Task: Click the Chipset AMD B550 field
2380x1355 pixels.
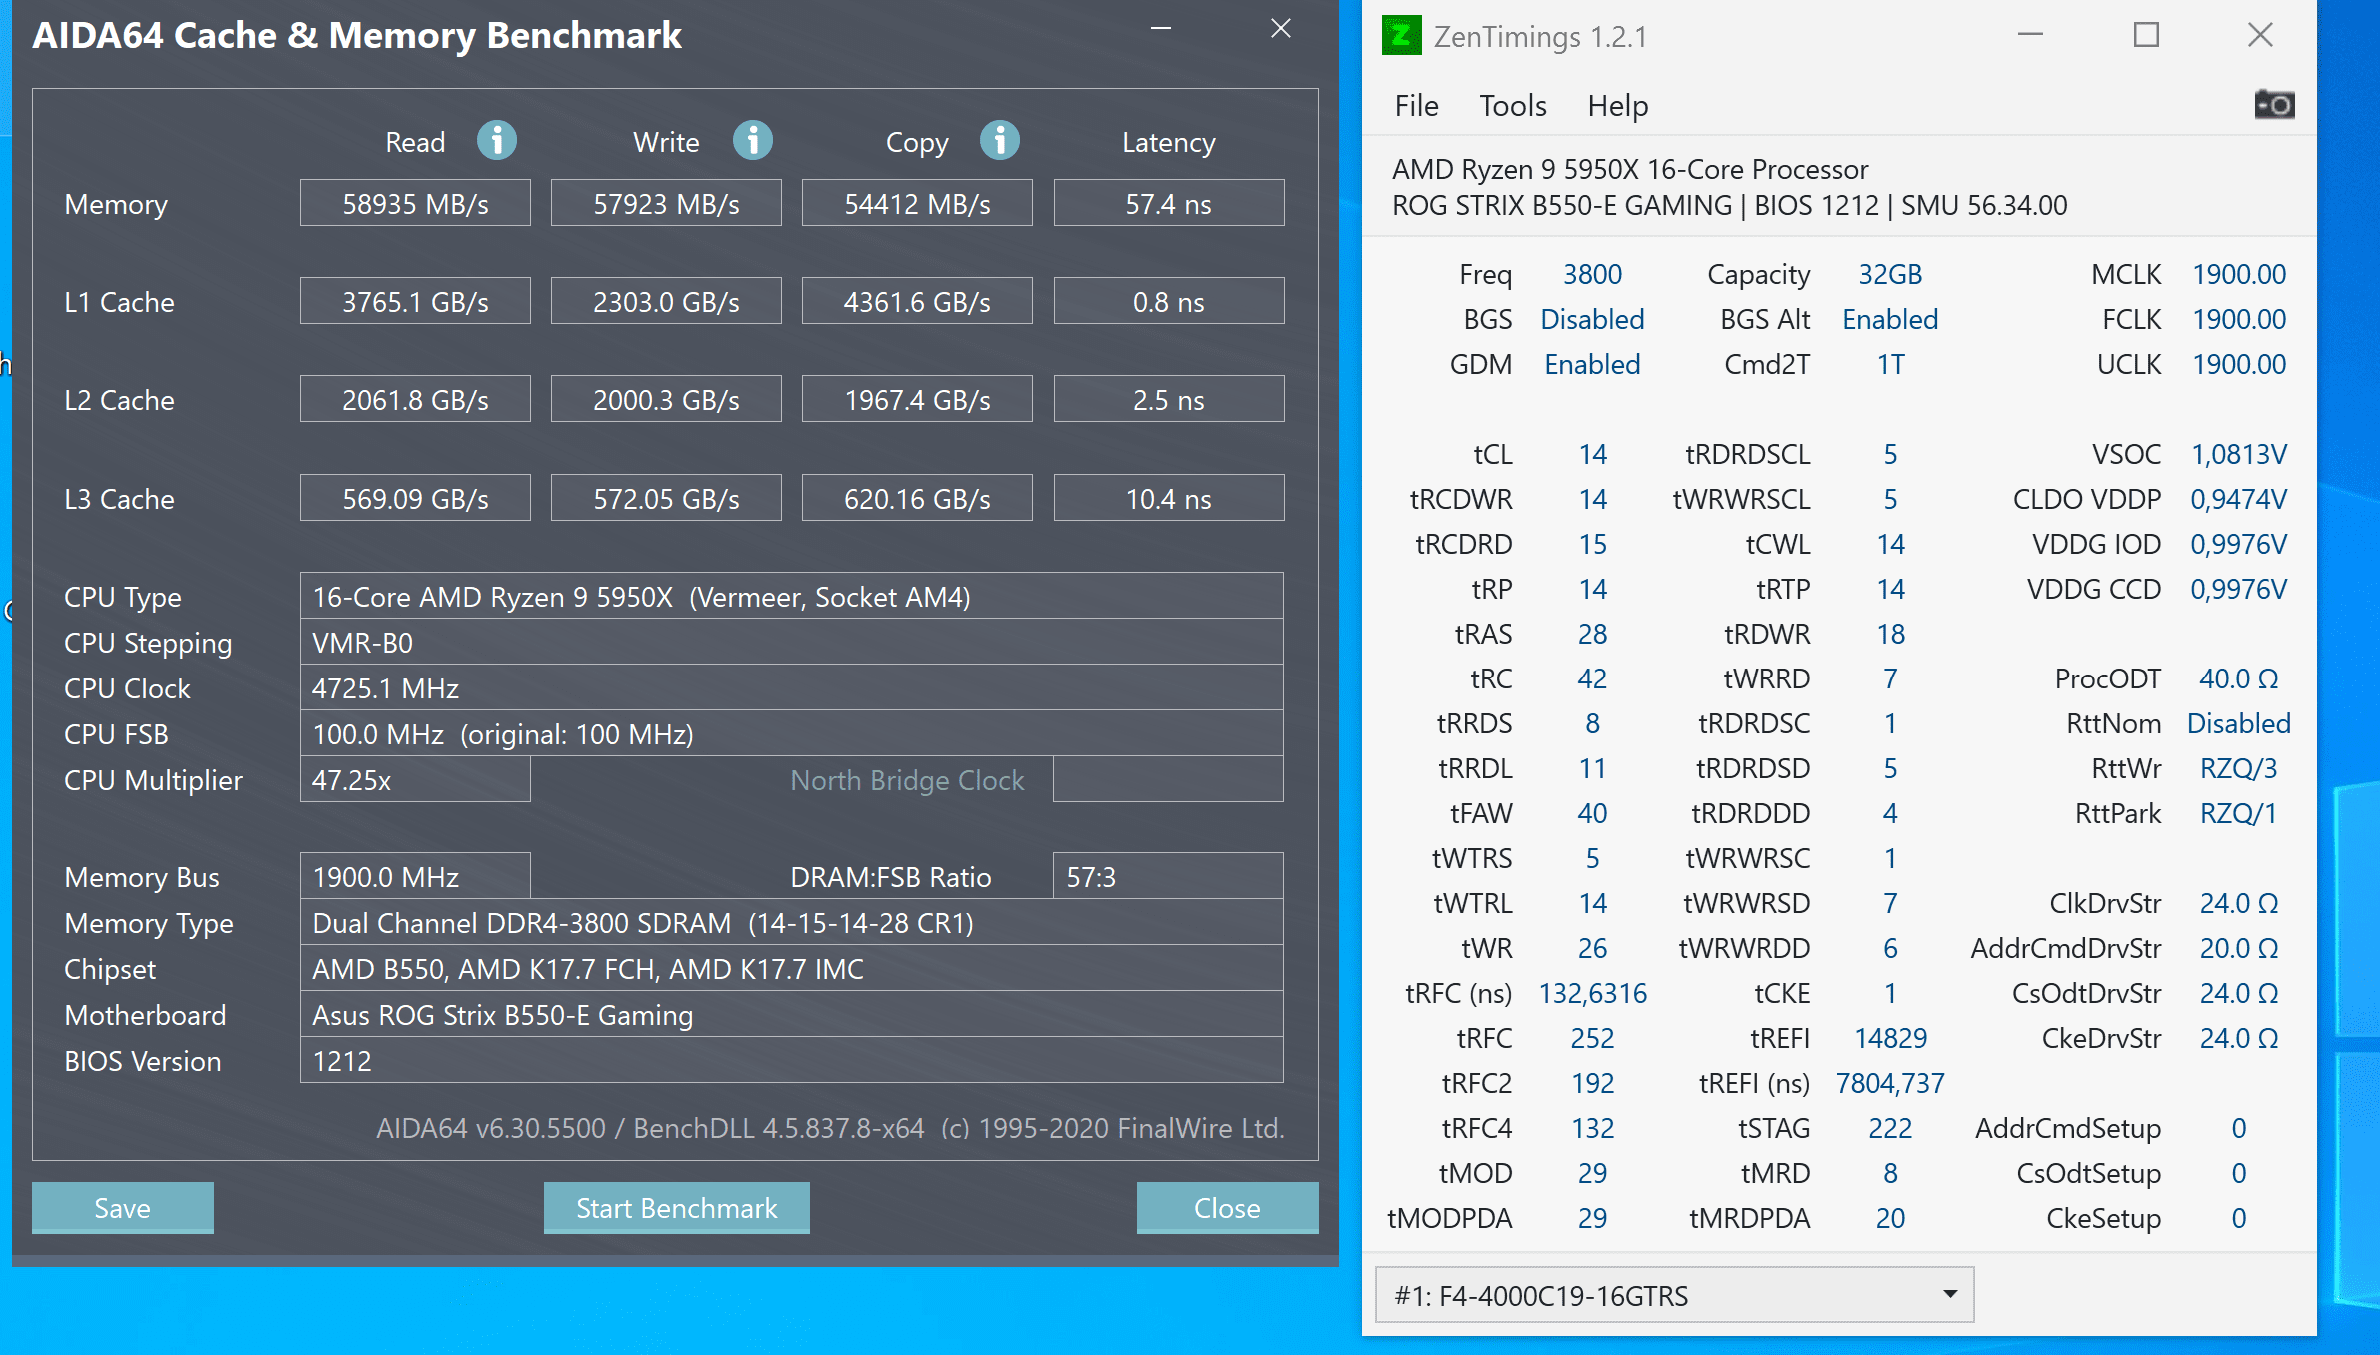Action: click(792, 969)
